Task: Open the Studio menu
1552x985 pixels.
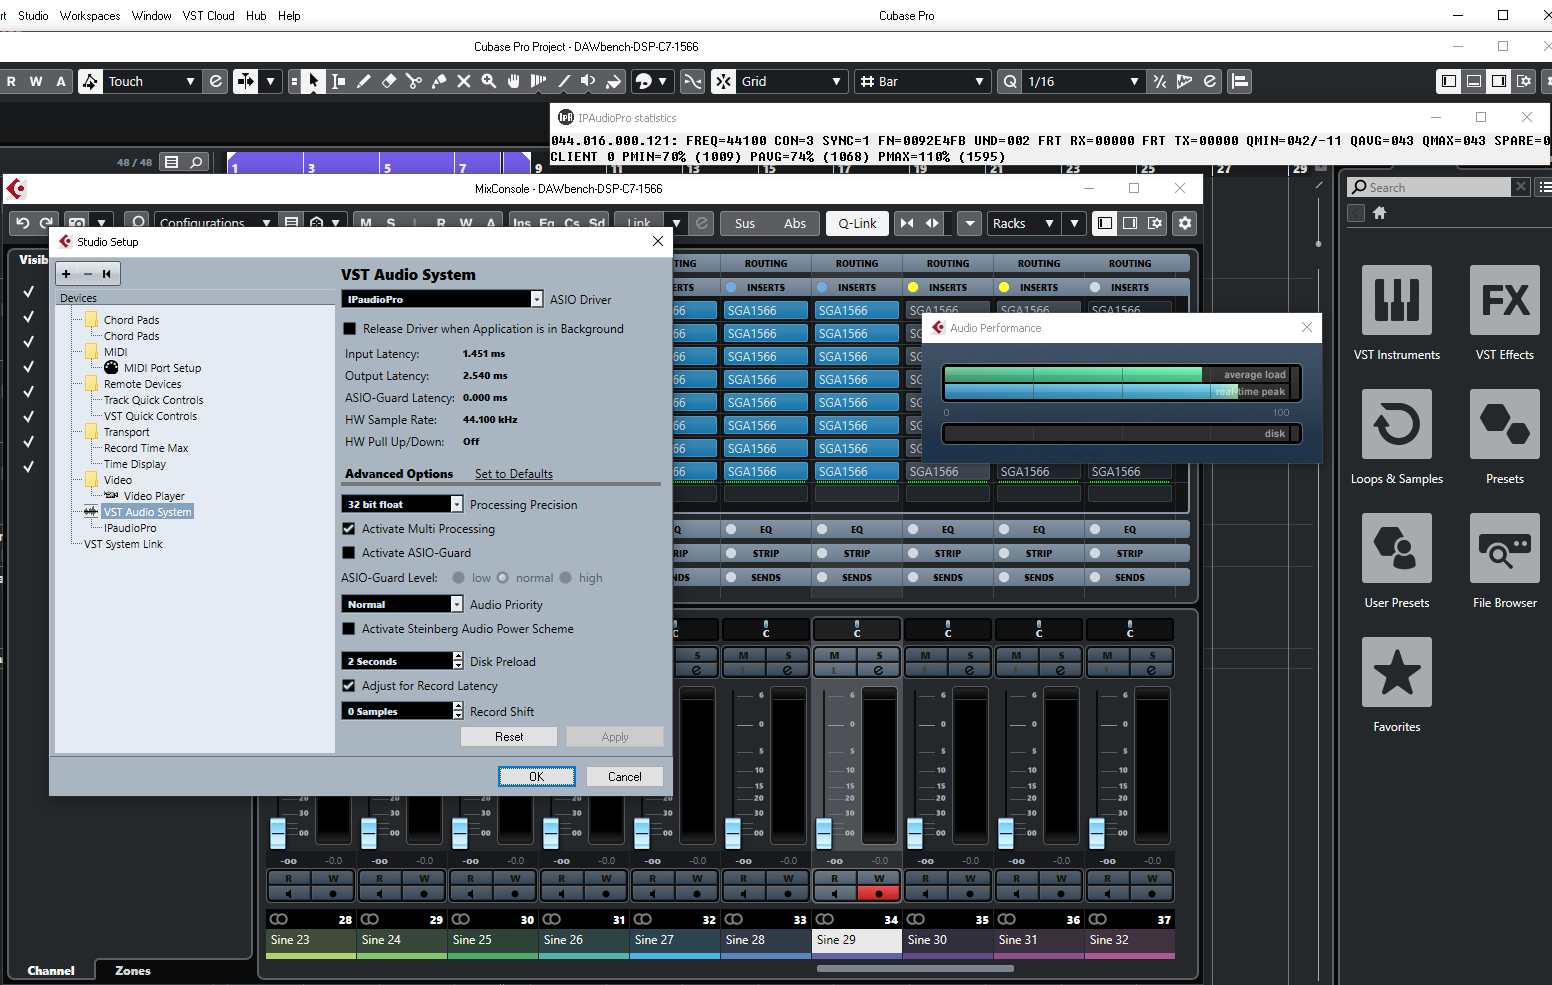Action: click(x=33, y=15)
